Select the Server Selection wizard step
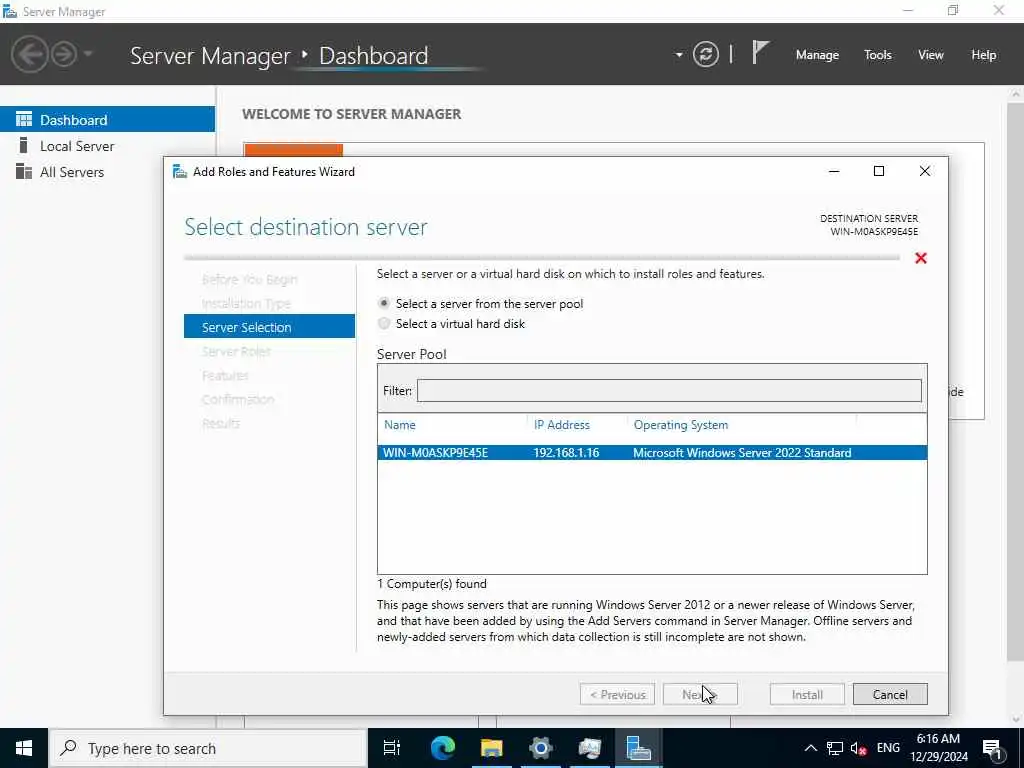The height and width of the screenshot is (768, 1024). (x=269, y=327)
